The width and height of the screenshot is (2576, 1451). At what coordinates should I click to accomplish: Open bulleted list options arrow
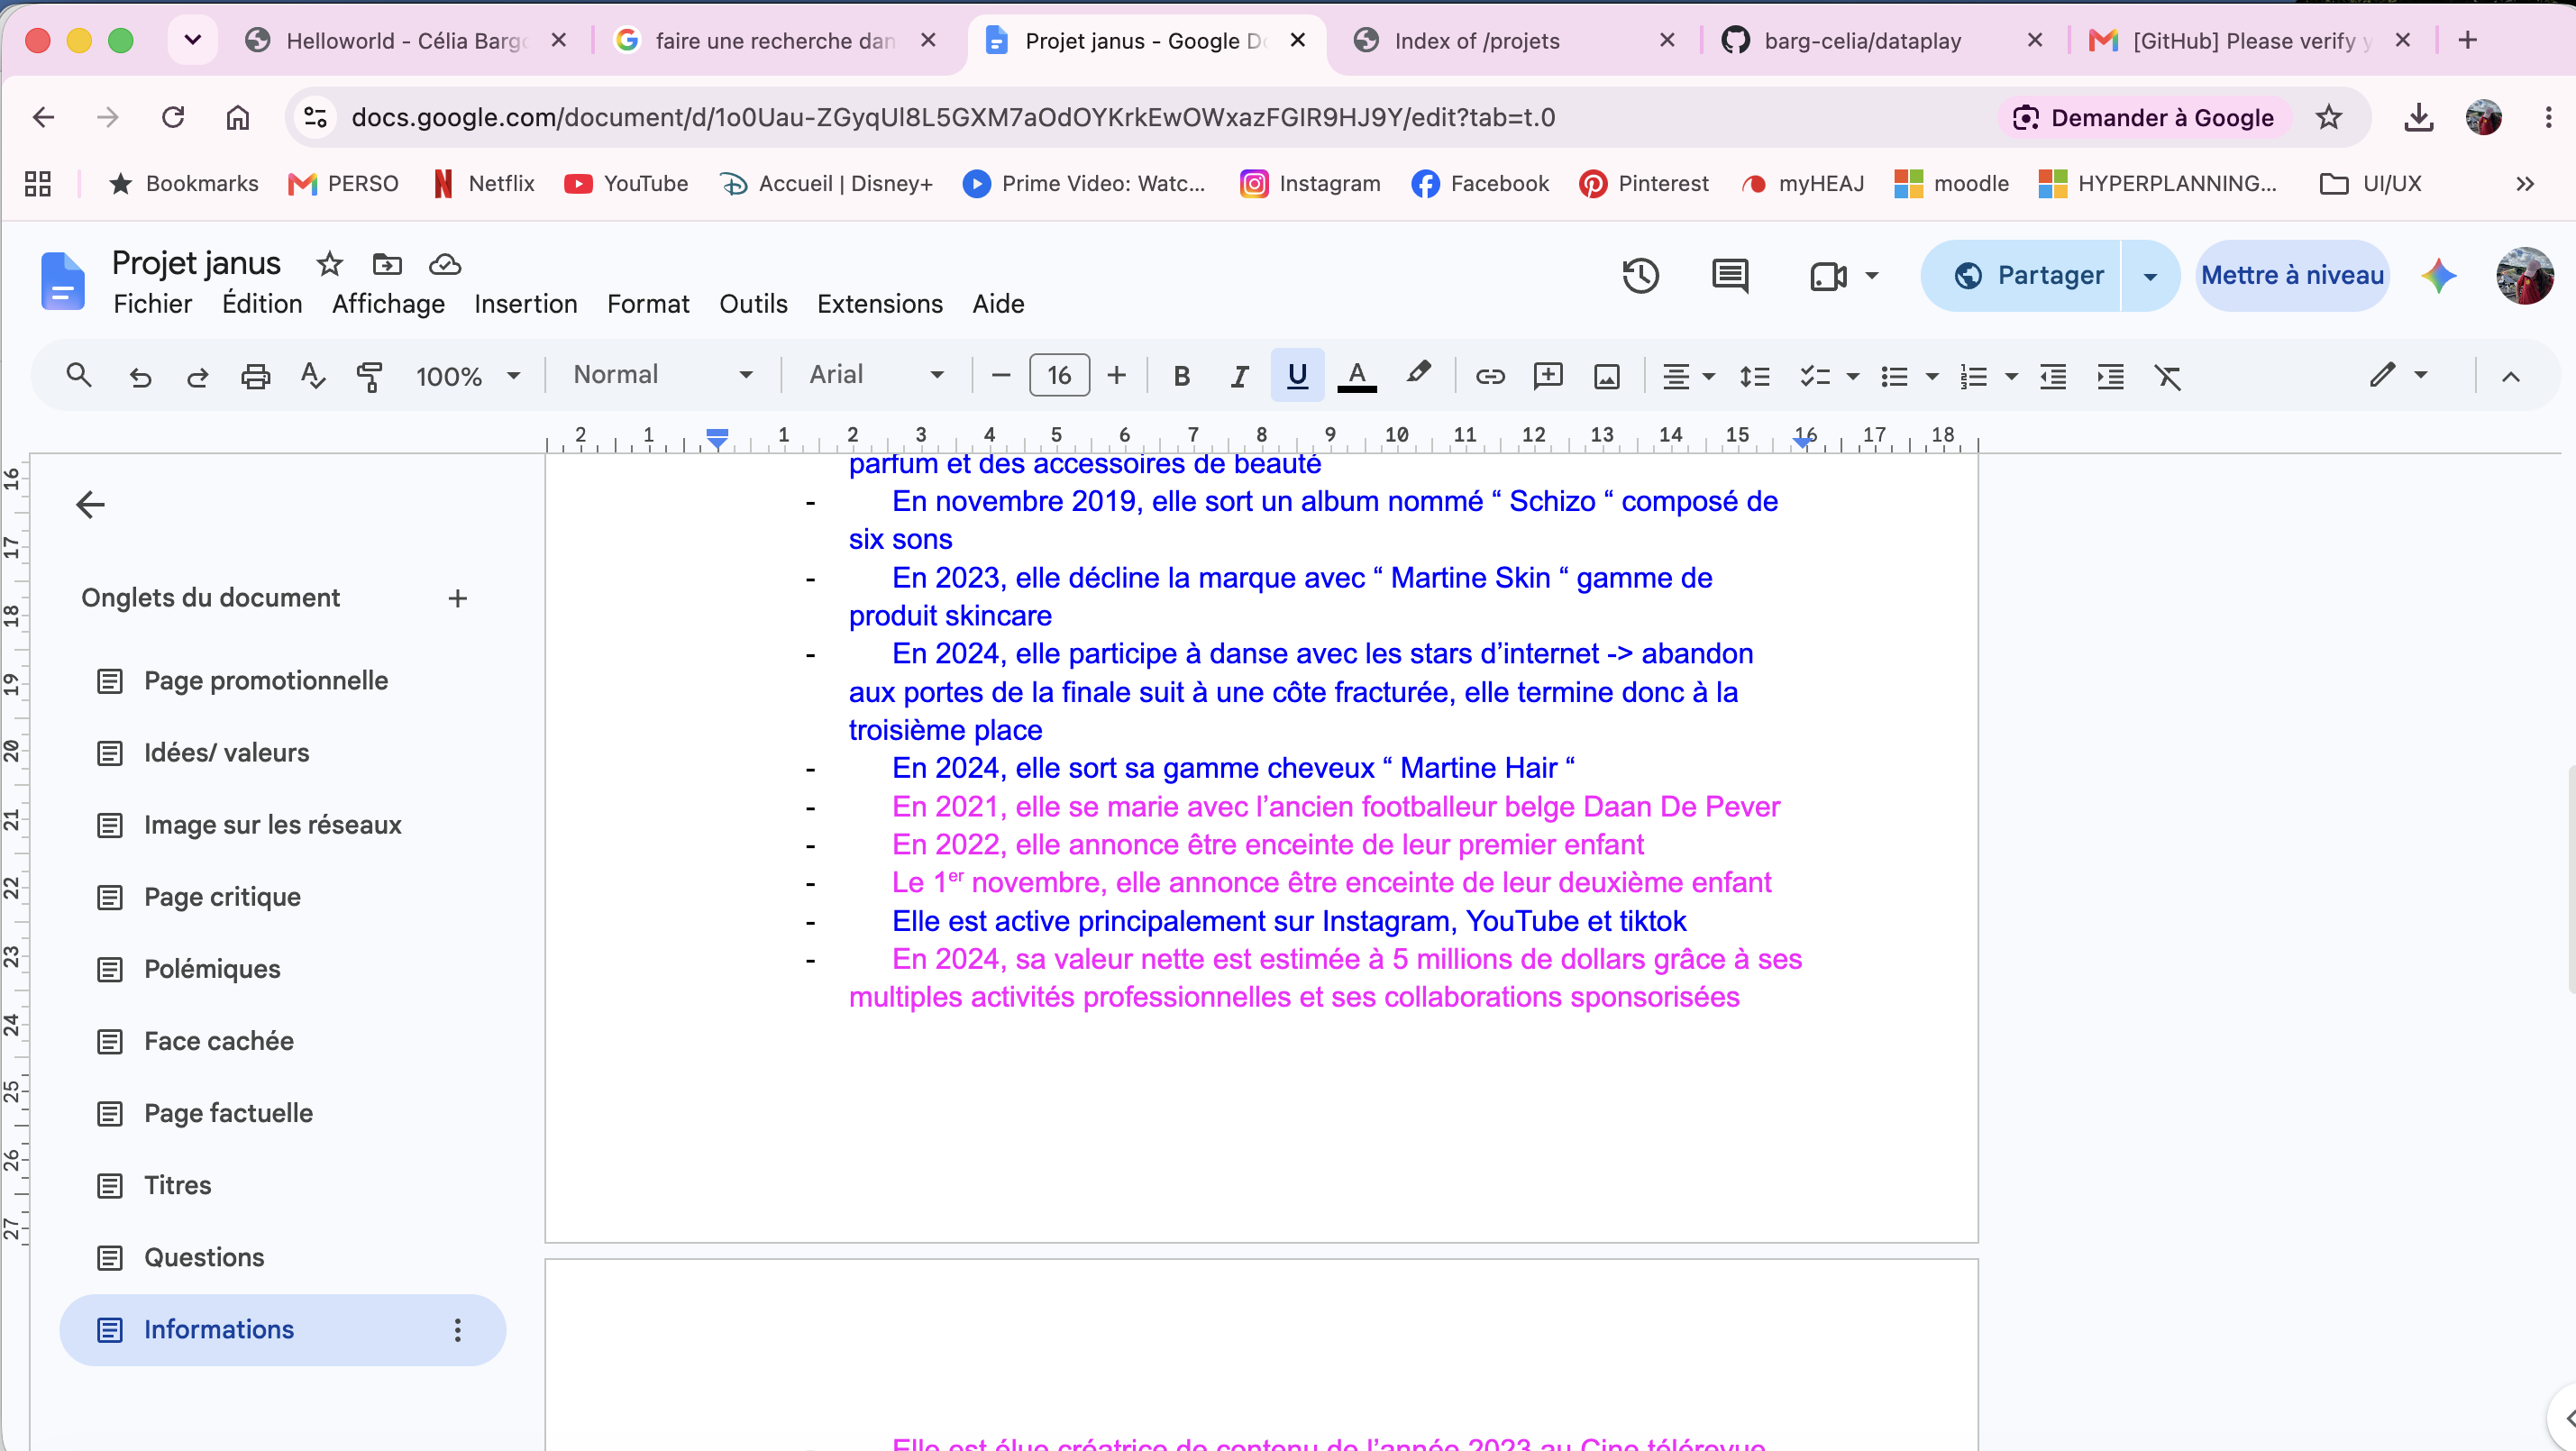click(x=1932, y=377)
